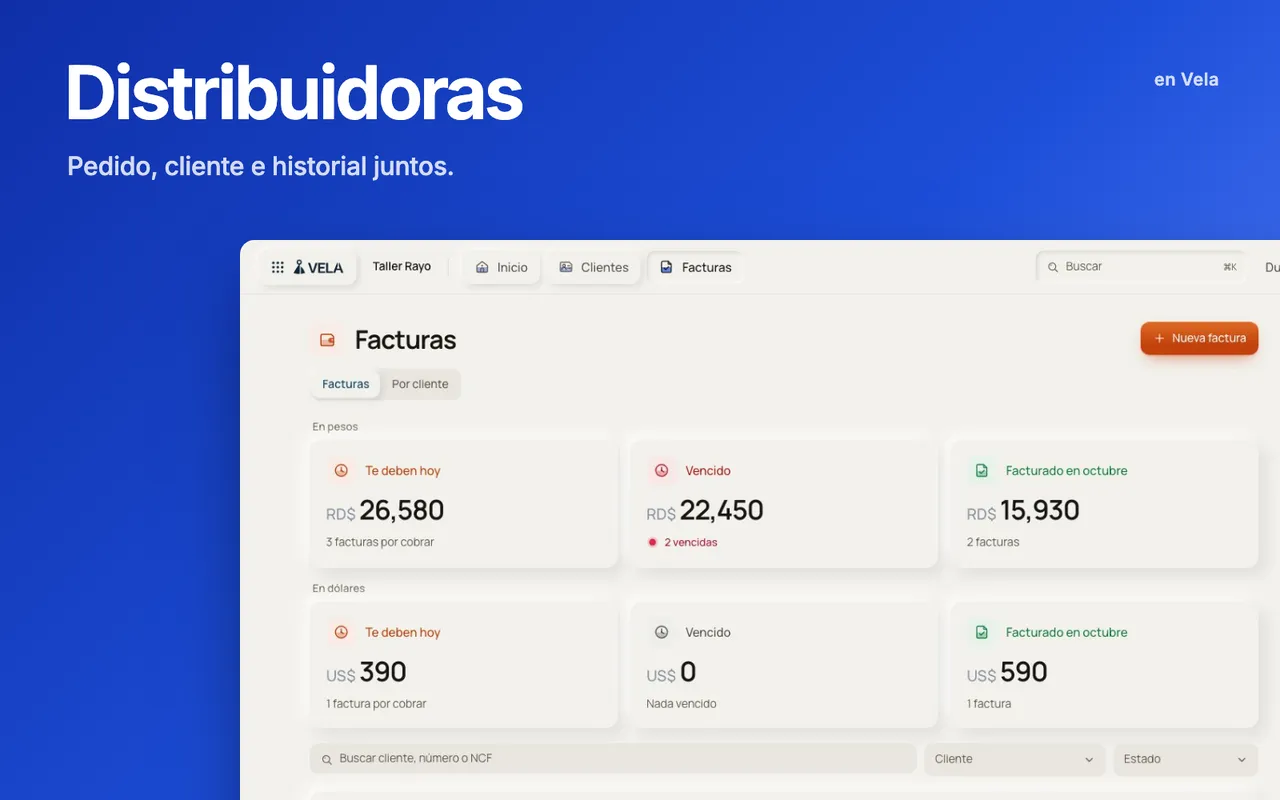Click the Nada vencido text
The height and width of the screenshot is (800, 1280).
pos(681,704)
